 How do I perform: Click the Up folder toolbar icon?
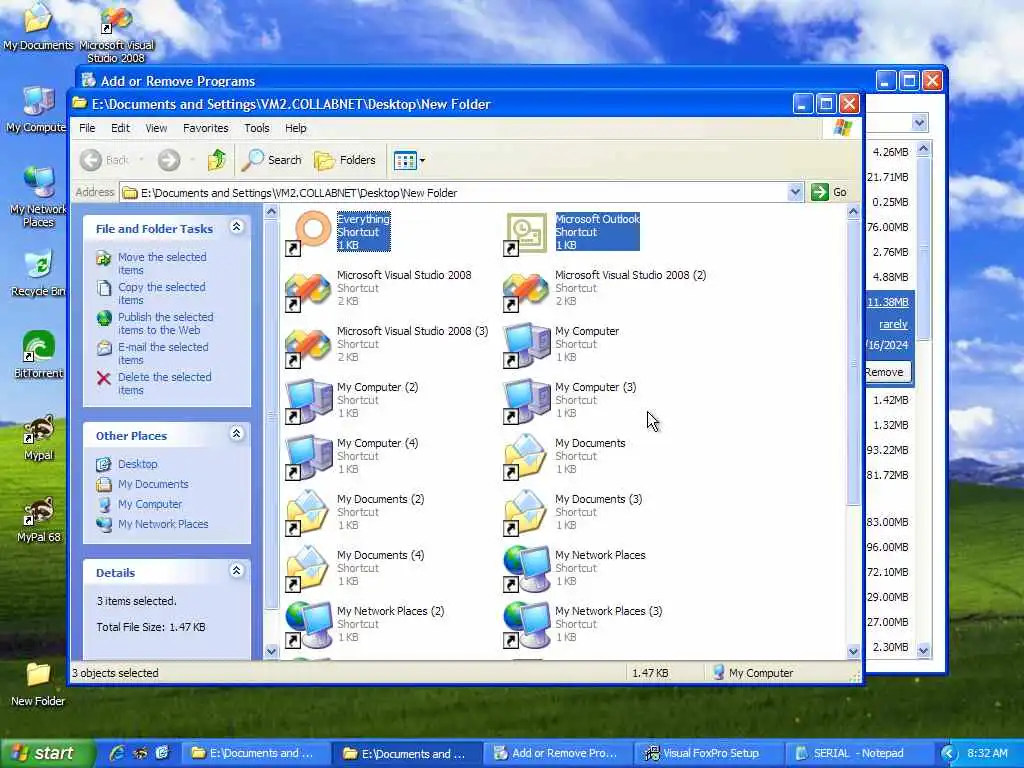217,160
